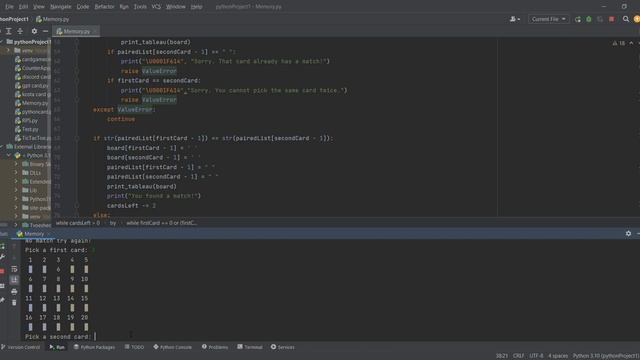Expand the site-packages folder

click(16, 208)
